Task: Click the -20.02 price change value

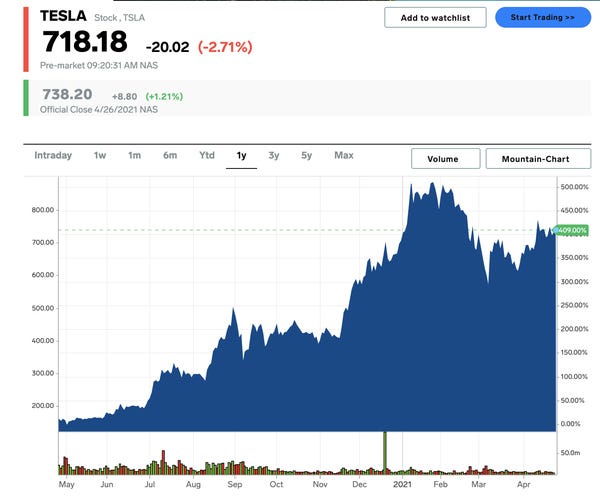Action: coord(167,47)
